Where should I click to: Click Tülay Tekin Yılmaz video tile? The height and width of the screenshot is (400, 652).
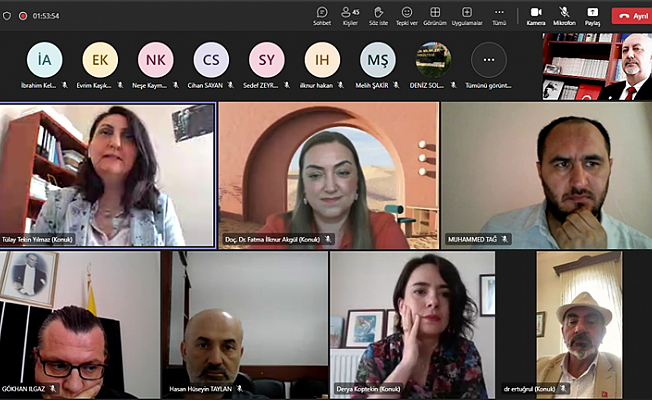(108, 175)
